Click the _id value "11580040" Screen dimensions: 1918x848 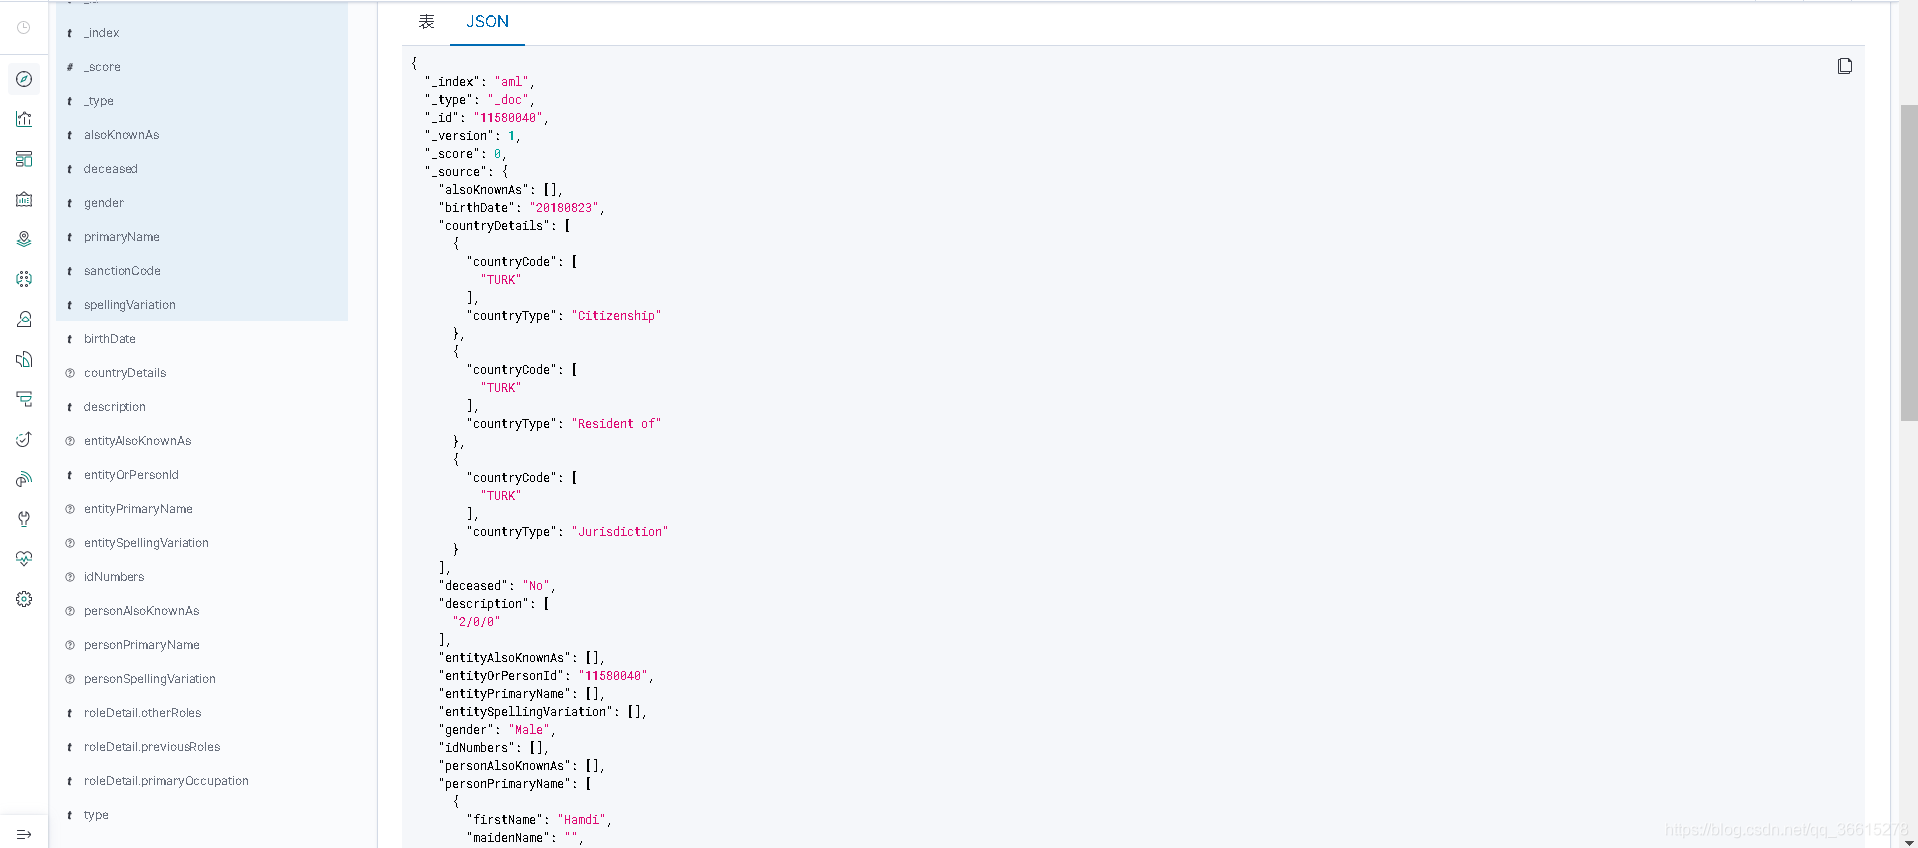pos(508,118)
